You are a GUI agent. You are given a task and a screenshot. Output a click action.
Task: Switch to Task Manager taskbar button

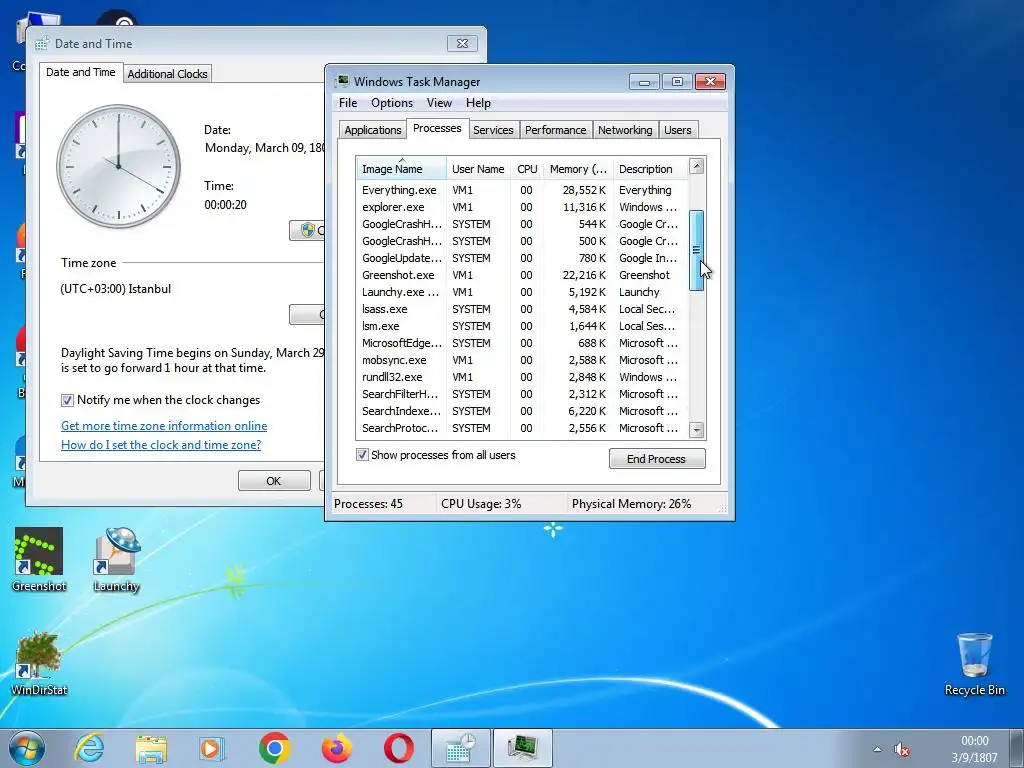click(523, 748)
